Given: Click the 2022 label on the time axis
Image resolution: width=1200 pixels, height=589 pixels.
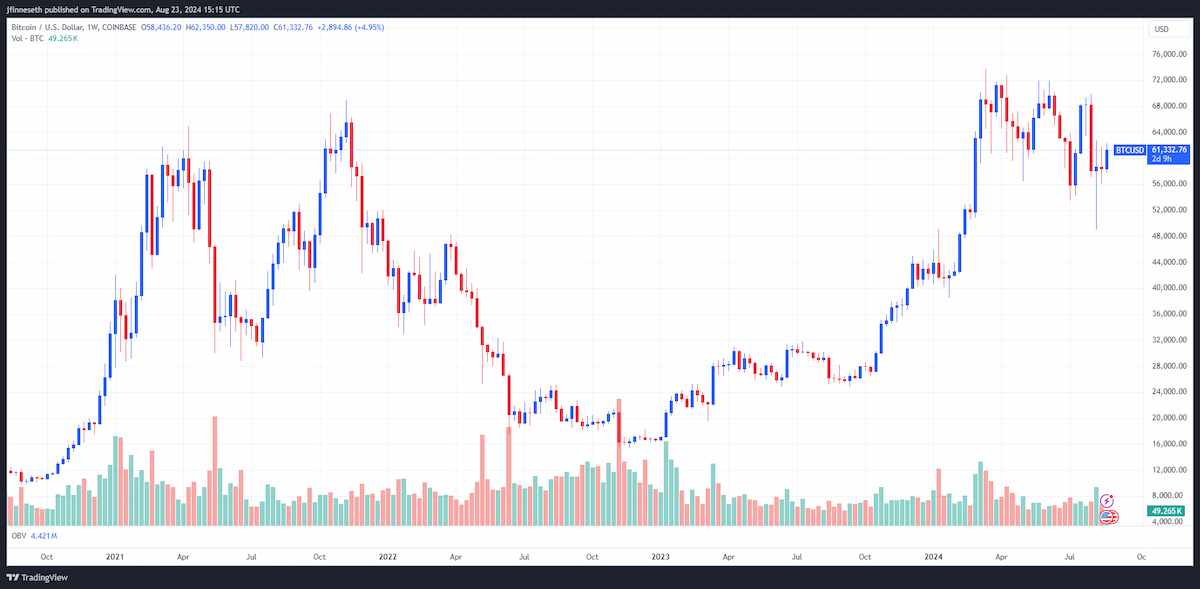Looking at the screenshot, I should coord(386,555).
